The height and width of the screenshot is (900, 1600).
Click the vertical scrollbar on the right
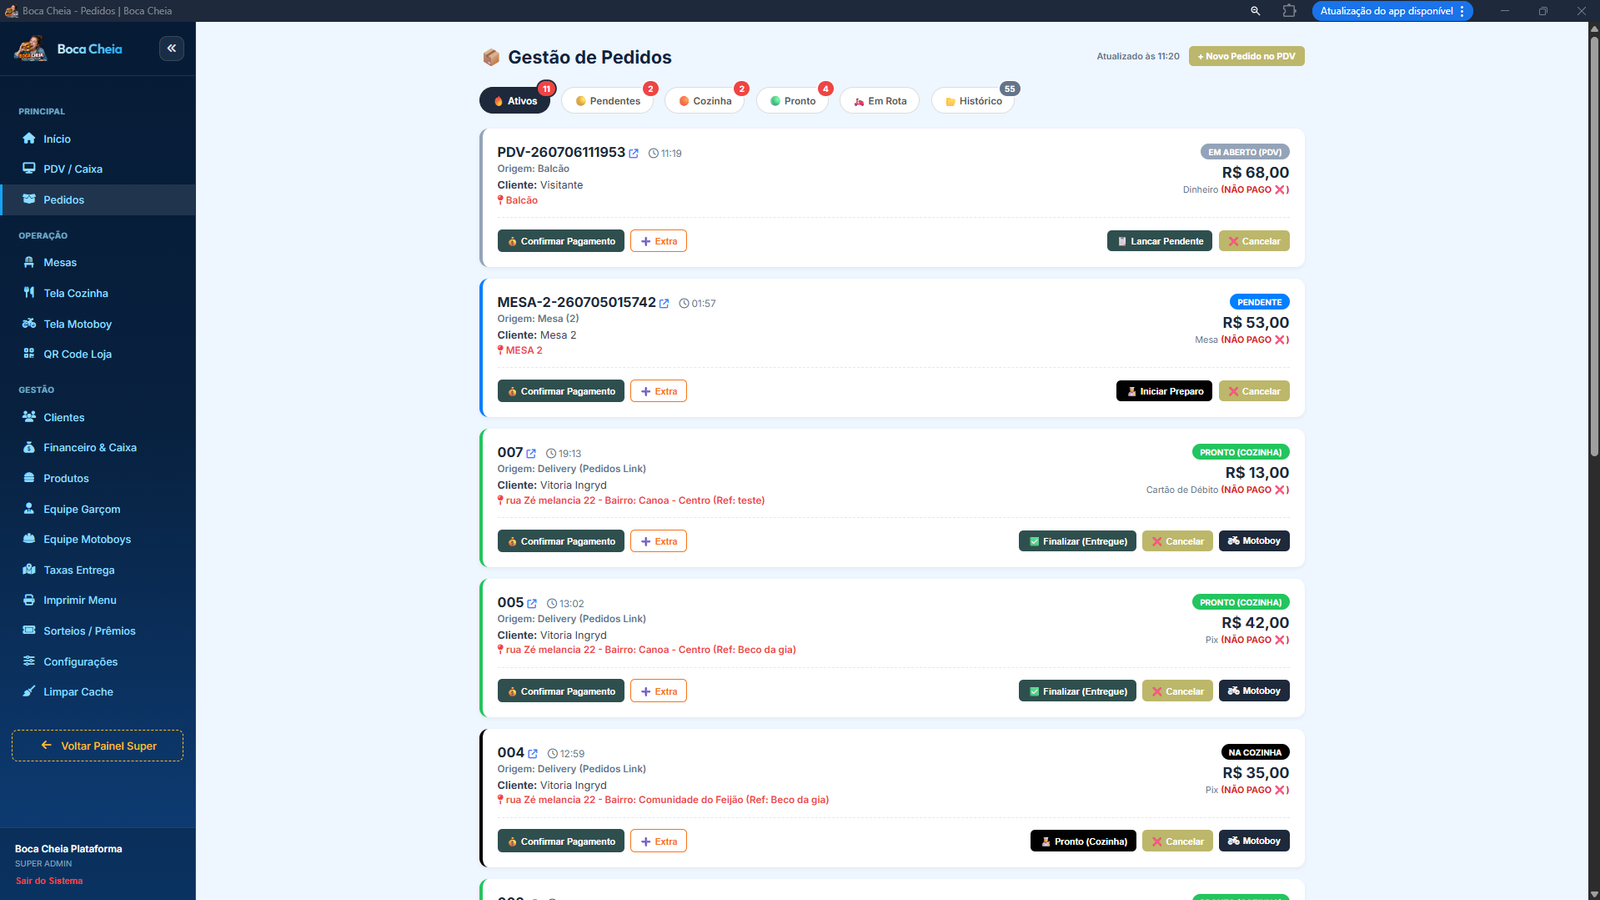point(1594,240)
